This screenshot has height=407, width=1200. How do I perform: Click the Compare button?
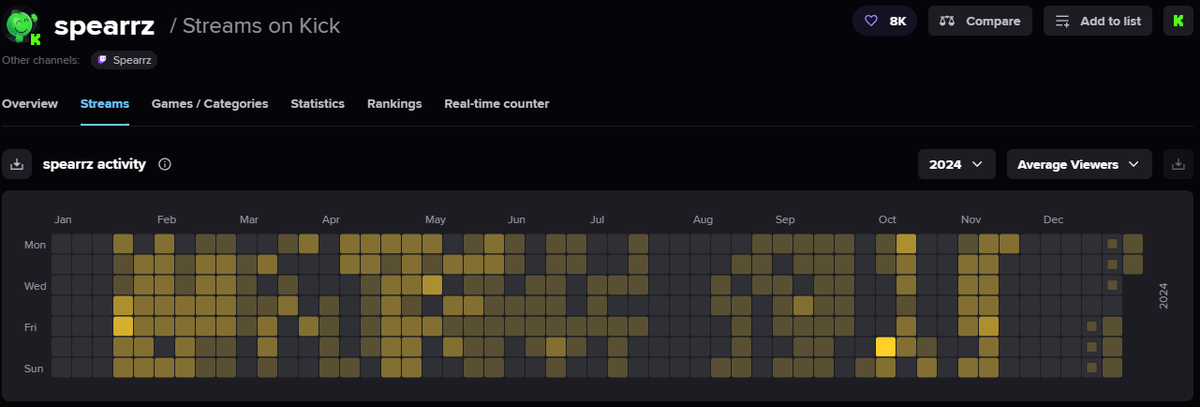(x=980, y=21)
